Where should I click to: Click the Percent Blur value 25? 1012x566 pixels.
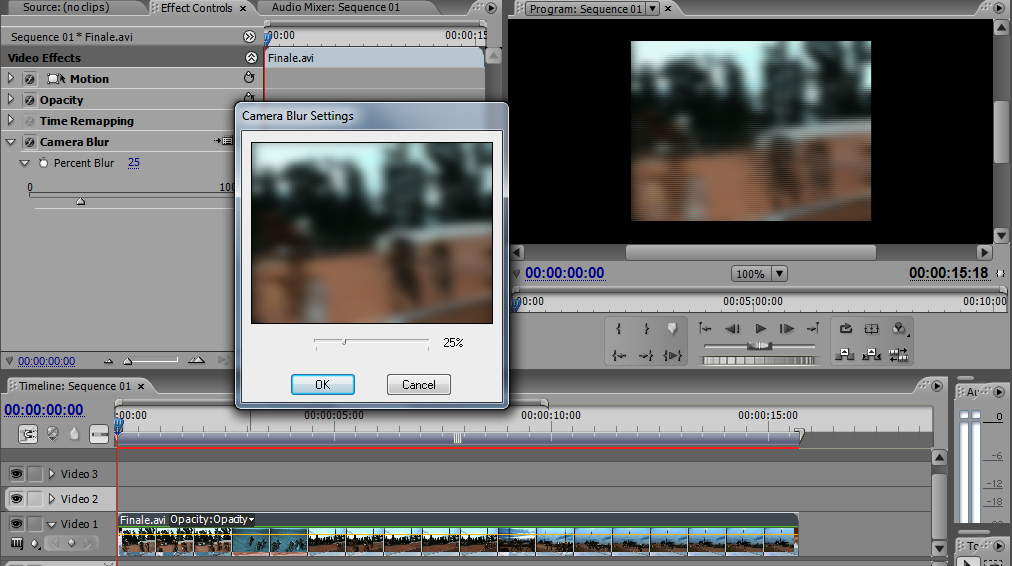[x=134, y=163]
